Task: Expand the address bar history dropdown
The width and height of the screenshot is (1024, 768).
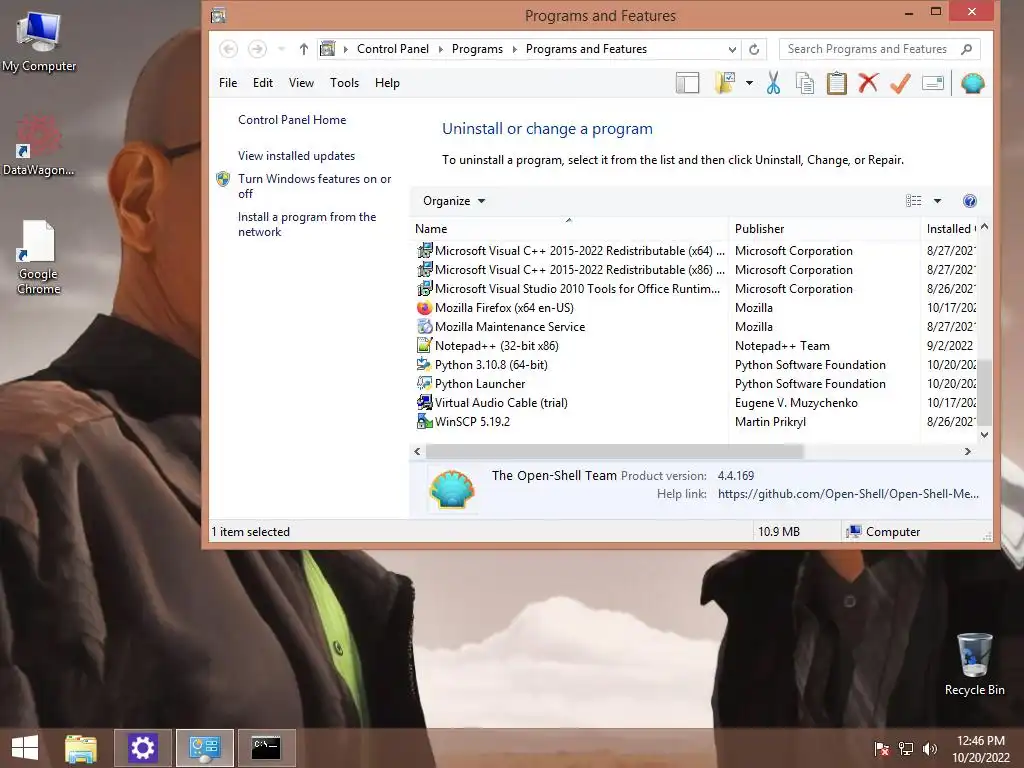Action: [x=732, y=49]
